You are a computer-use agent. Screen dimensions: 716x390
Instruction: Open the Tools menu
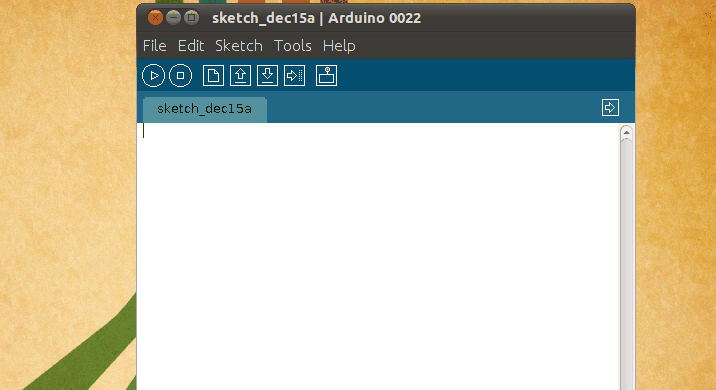[x=293, y=46]
